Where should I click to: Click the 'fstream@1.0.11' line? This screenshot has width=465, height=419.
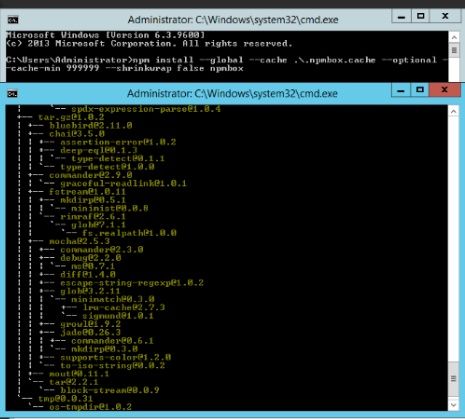tap(88, 192)
